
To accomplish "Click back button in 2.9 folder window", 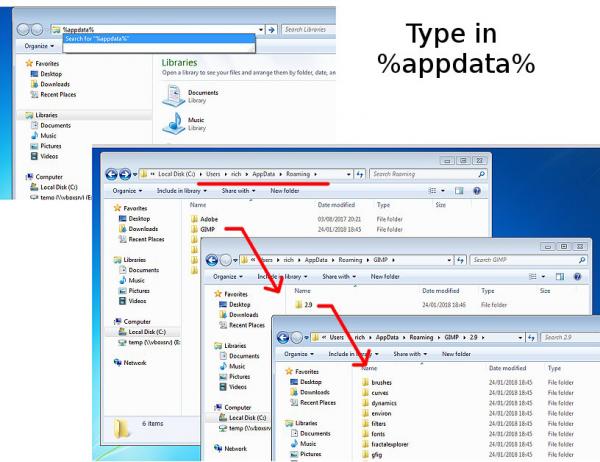I will 283,338.
